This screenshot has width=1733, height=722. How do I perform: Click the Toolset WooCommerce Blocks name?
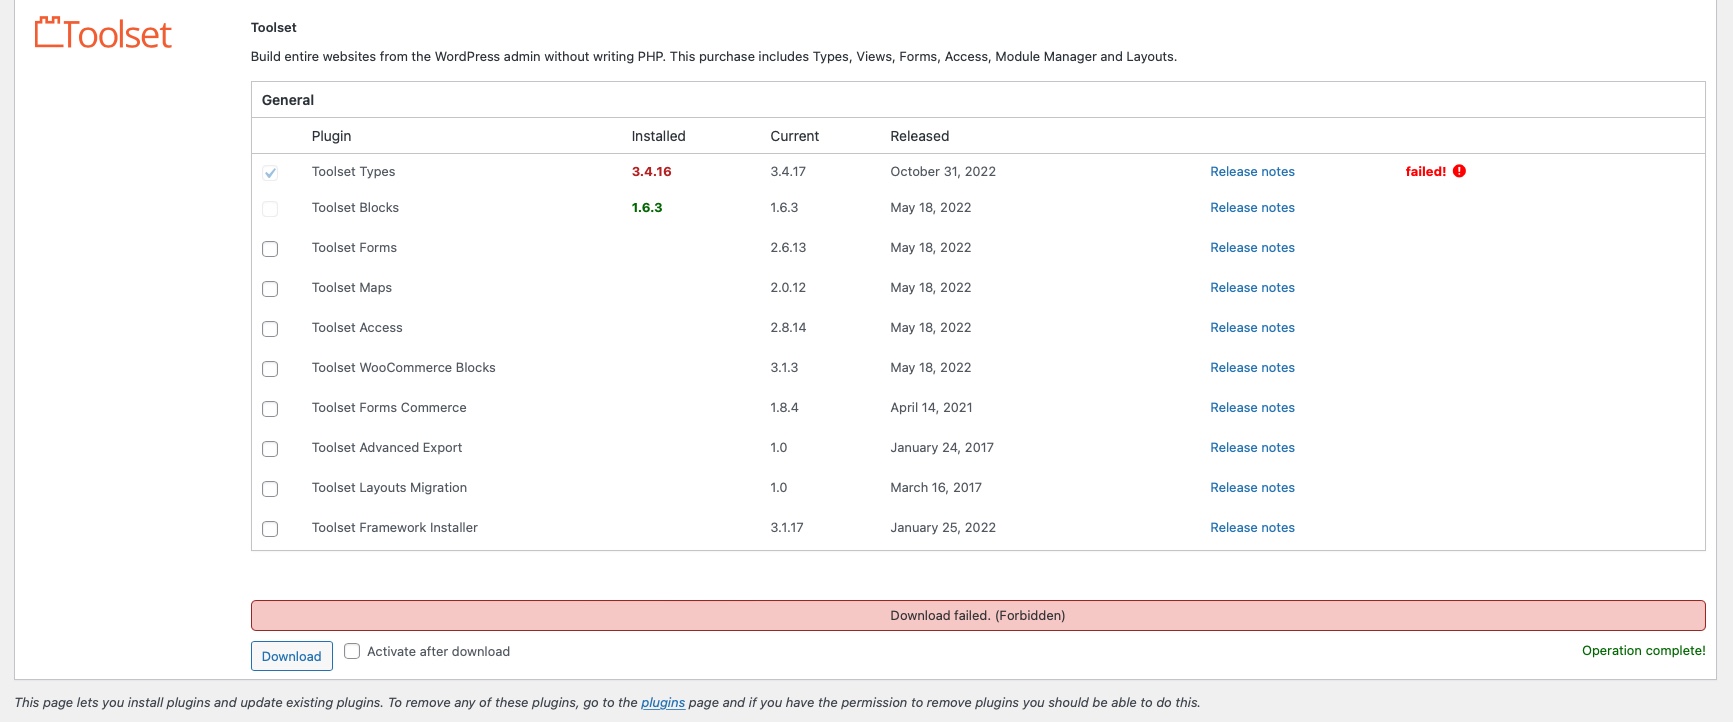(403, 368)
